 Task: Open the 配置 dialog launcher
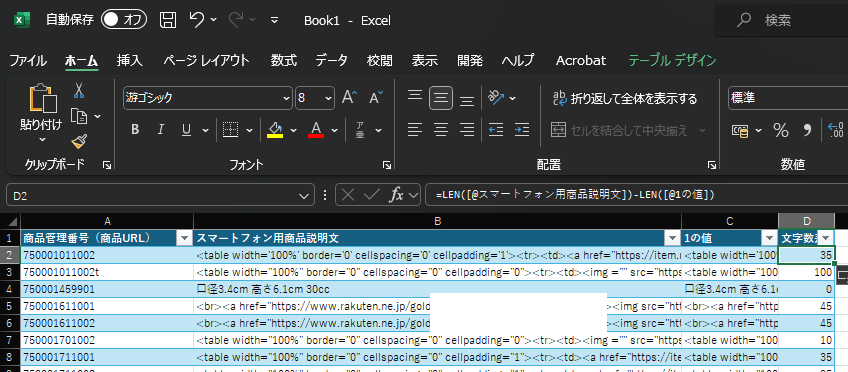pyautogui.click(x=712, y=164)
